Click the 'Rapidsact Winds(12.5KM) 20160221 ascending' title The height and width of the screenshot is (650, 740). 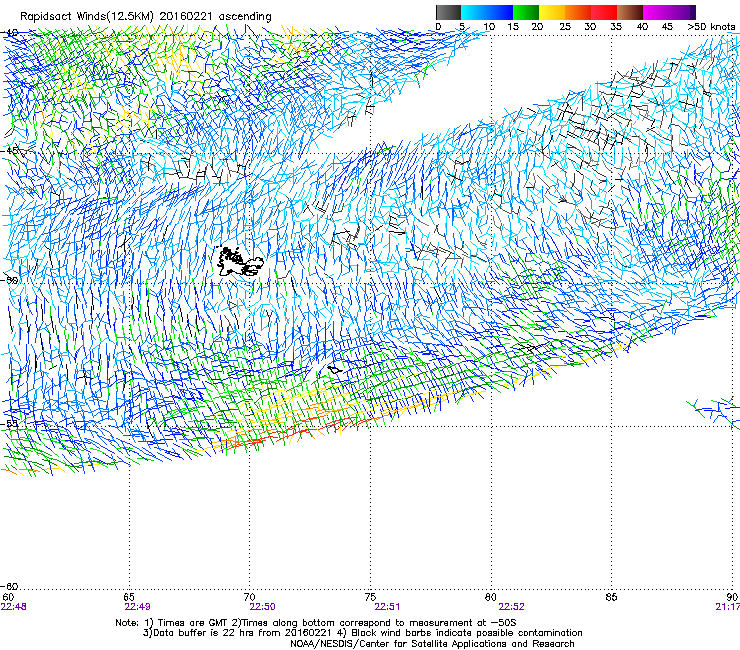tap(146, 17)
